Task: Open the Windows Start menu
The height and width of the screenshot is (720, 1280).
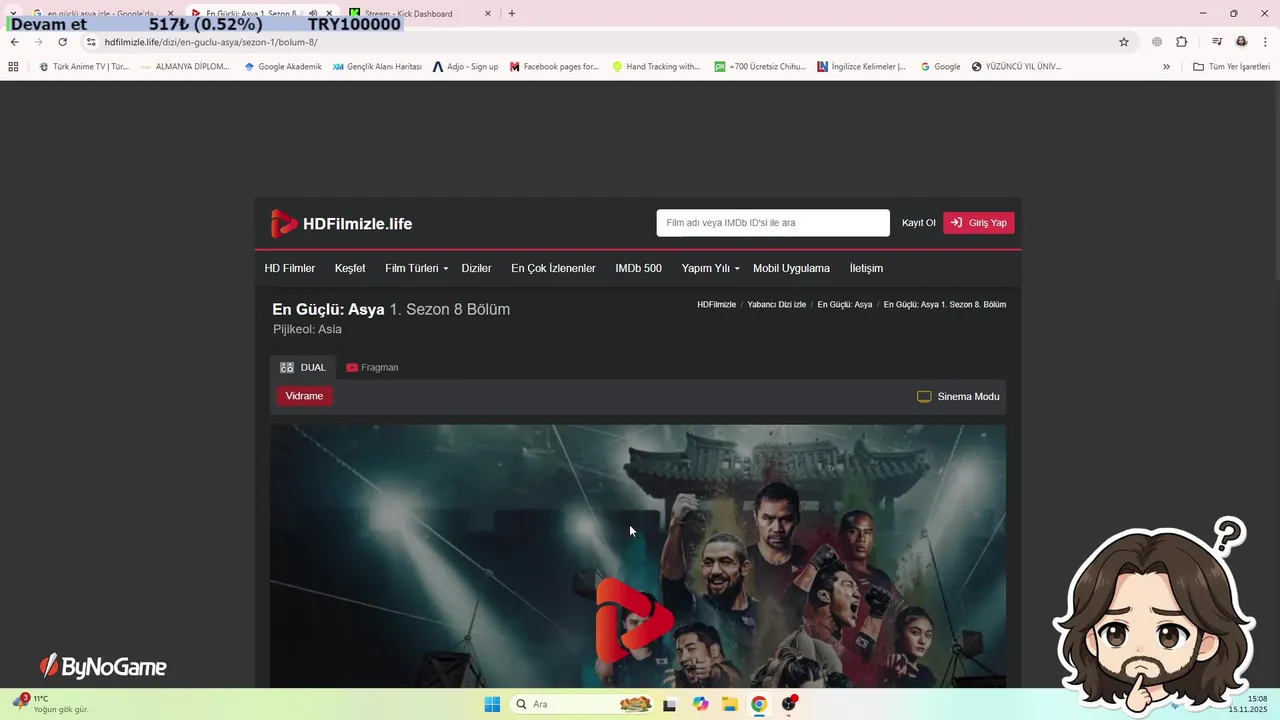Action: [x=492, y=704]
